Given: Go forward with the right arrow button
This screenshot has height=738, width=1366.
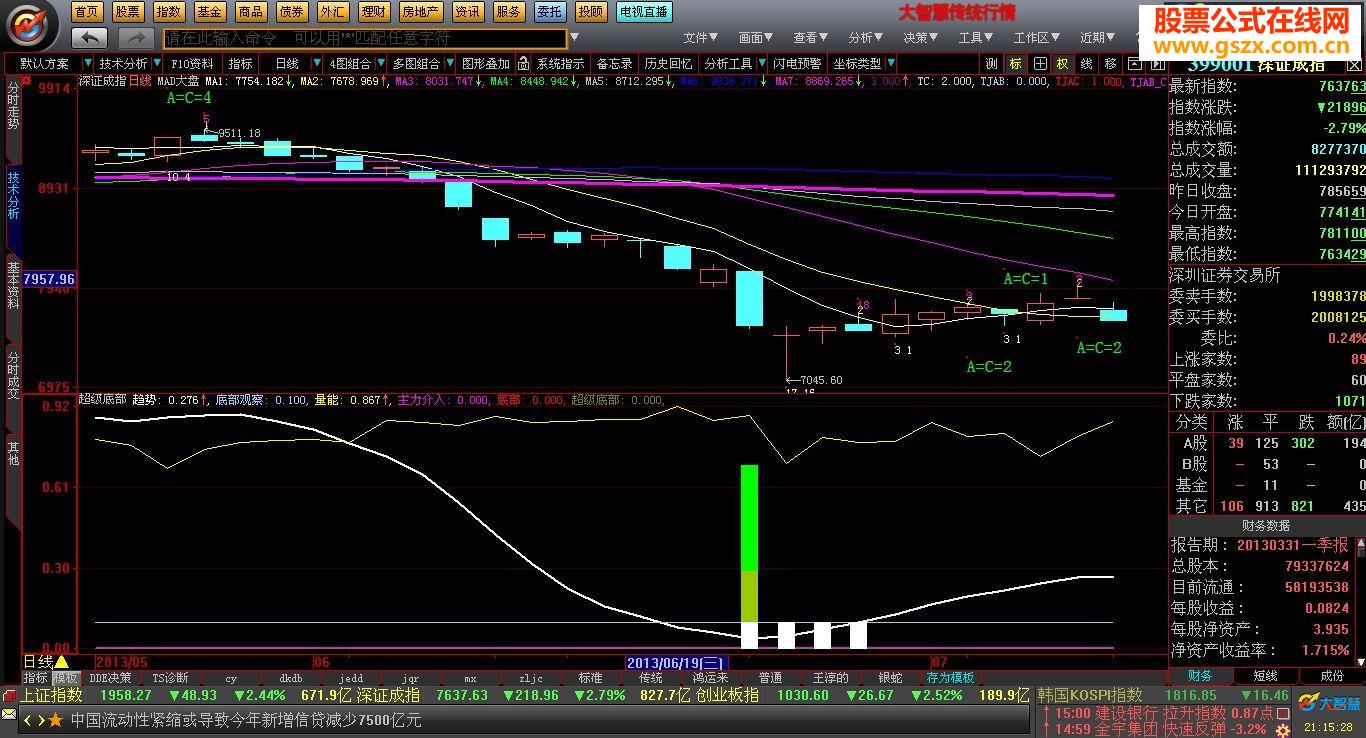Looking at the screenshot, I should 136,38.
